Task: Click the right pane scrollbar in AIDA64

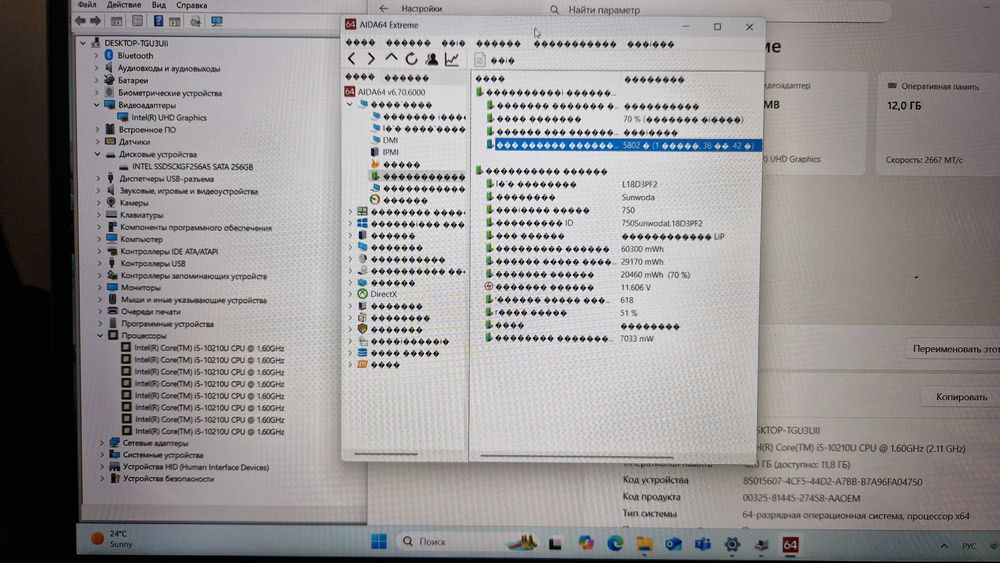Action: pos(576,456)
